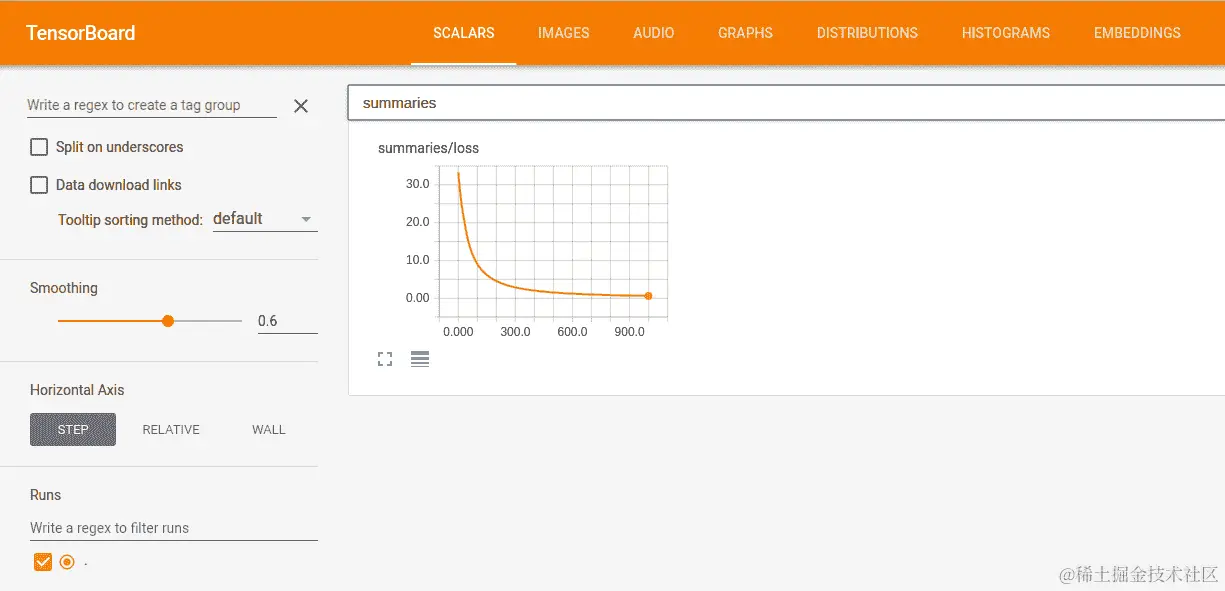1225x591 pixels.
Task: Click the summaries/loss chart title
Action: pos(428,148)
